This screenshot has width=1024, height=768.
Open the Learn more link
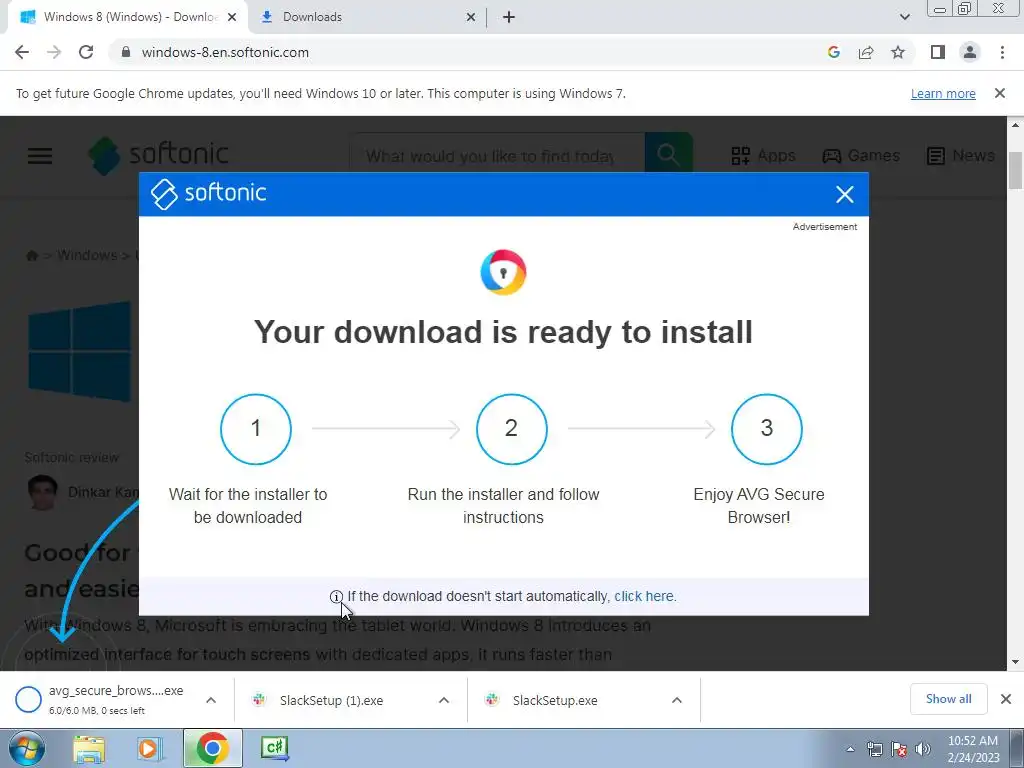(943, 93)
